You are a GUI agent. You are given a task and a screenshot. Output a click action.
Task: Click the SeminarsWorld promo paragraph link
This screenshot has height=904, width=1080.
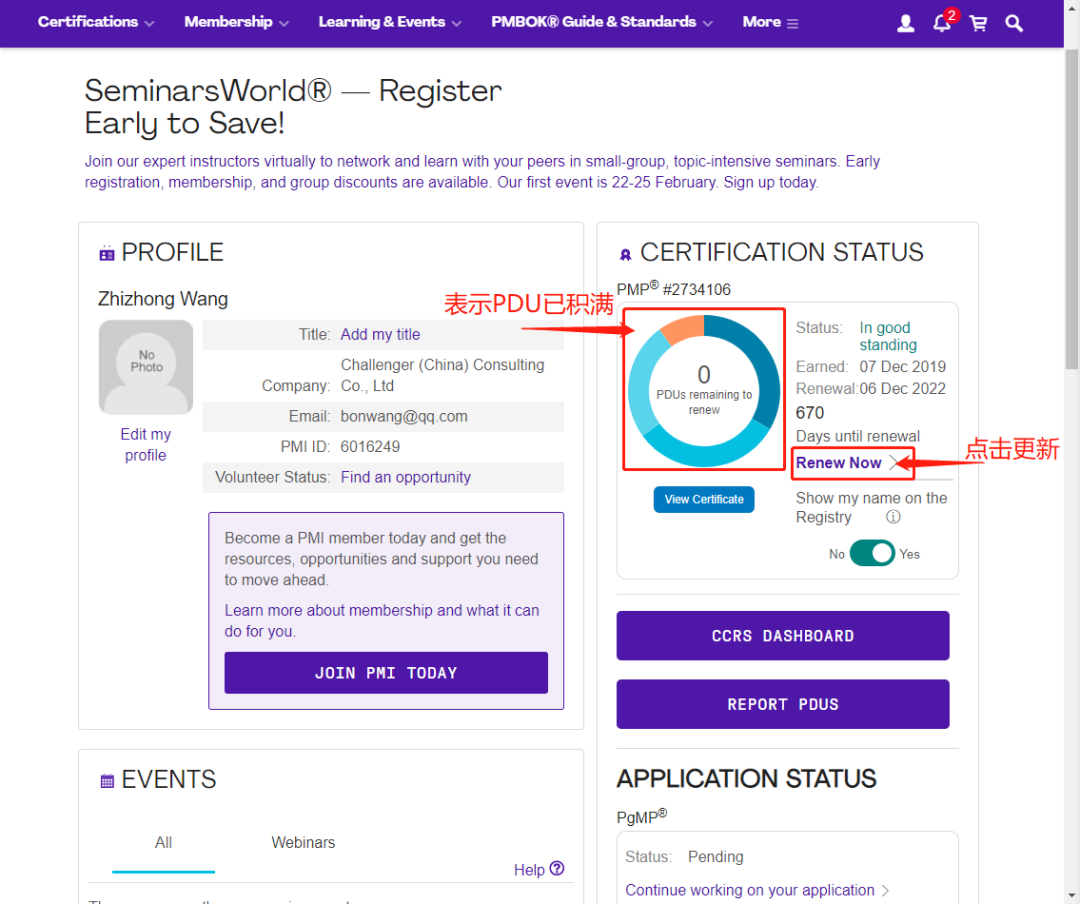[482, 172]
